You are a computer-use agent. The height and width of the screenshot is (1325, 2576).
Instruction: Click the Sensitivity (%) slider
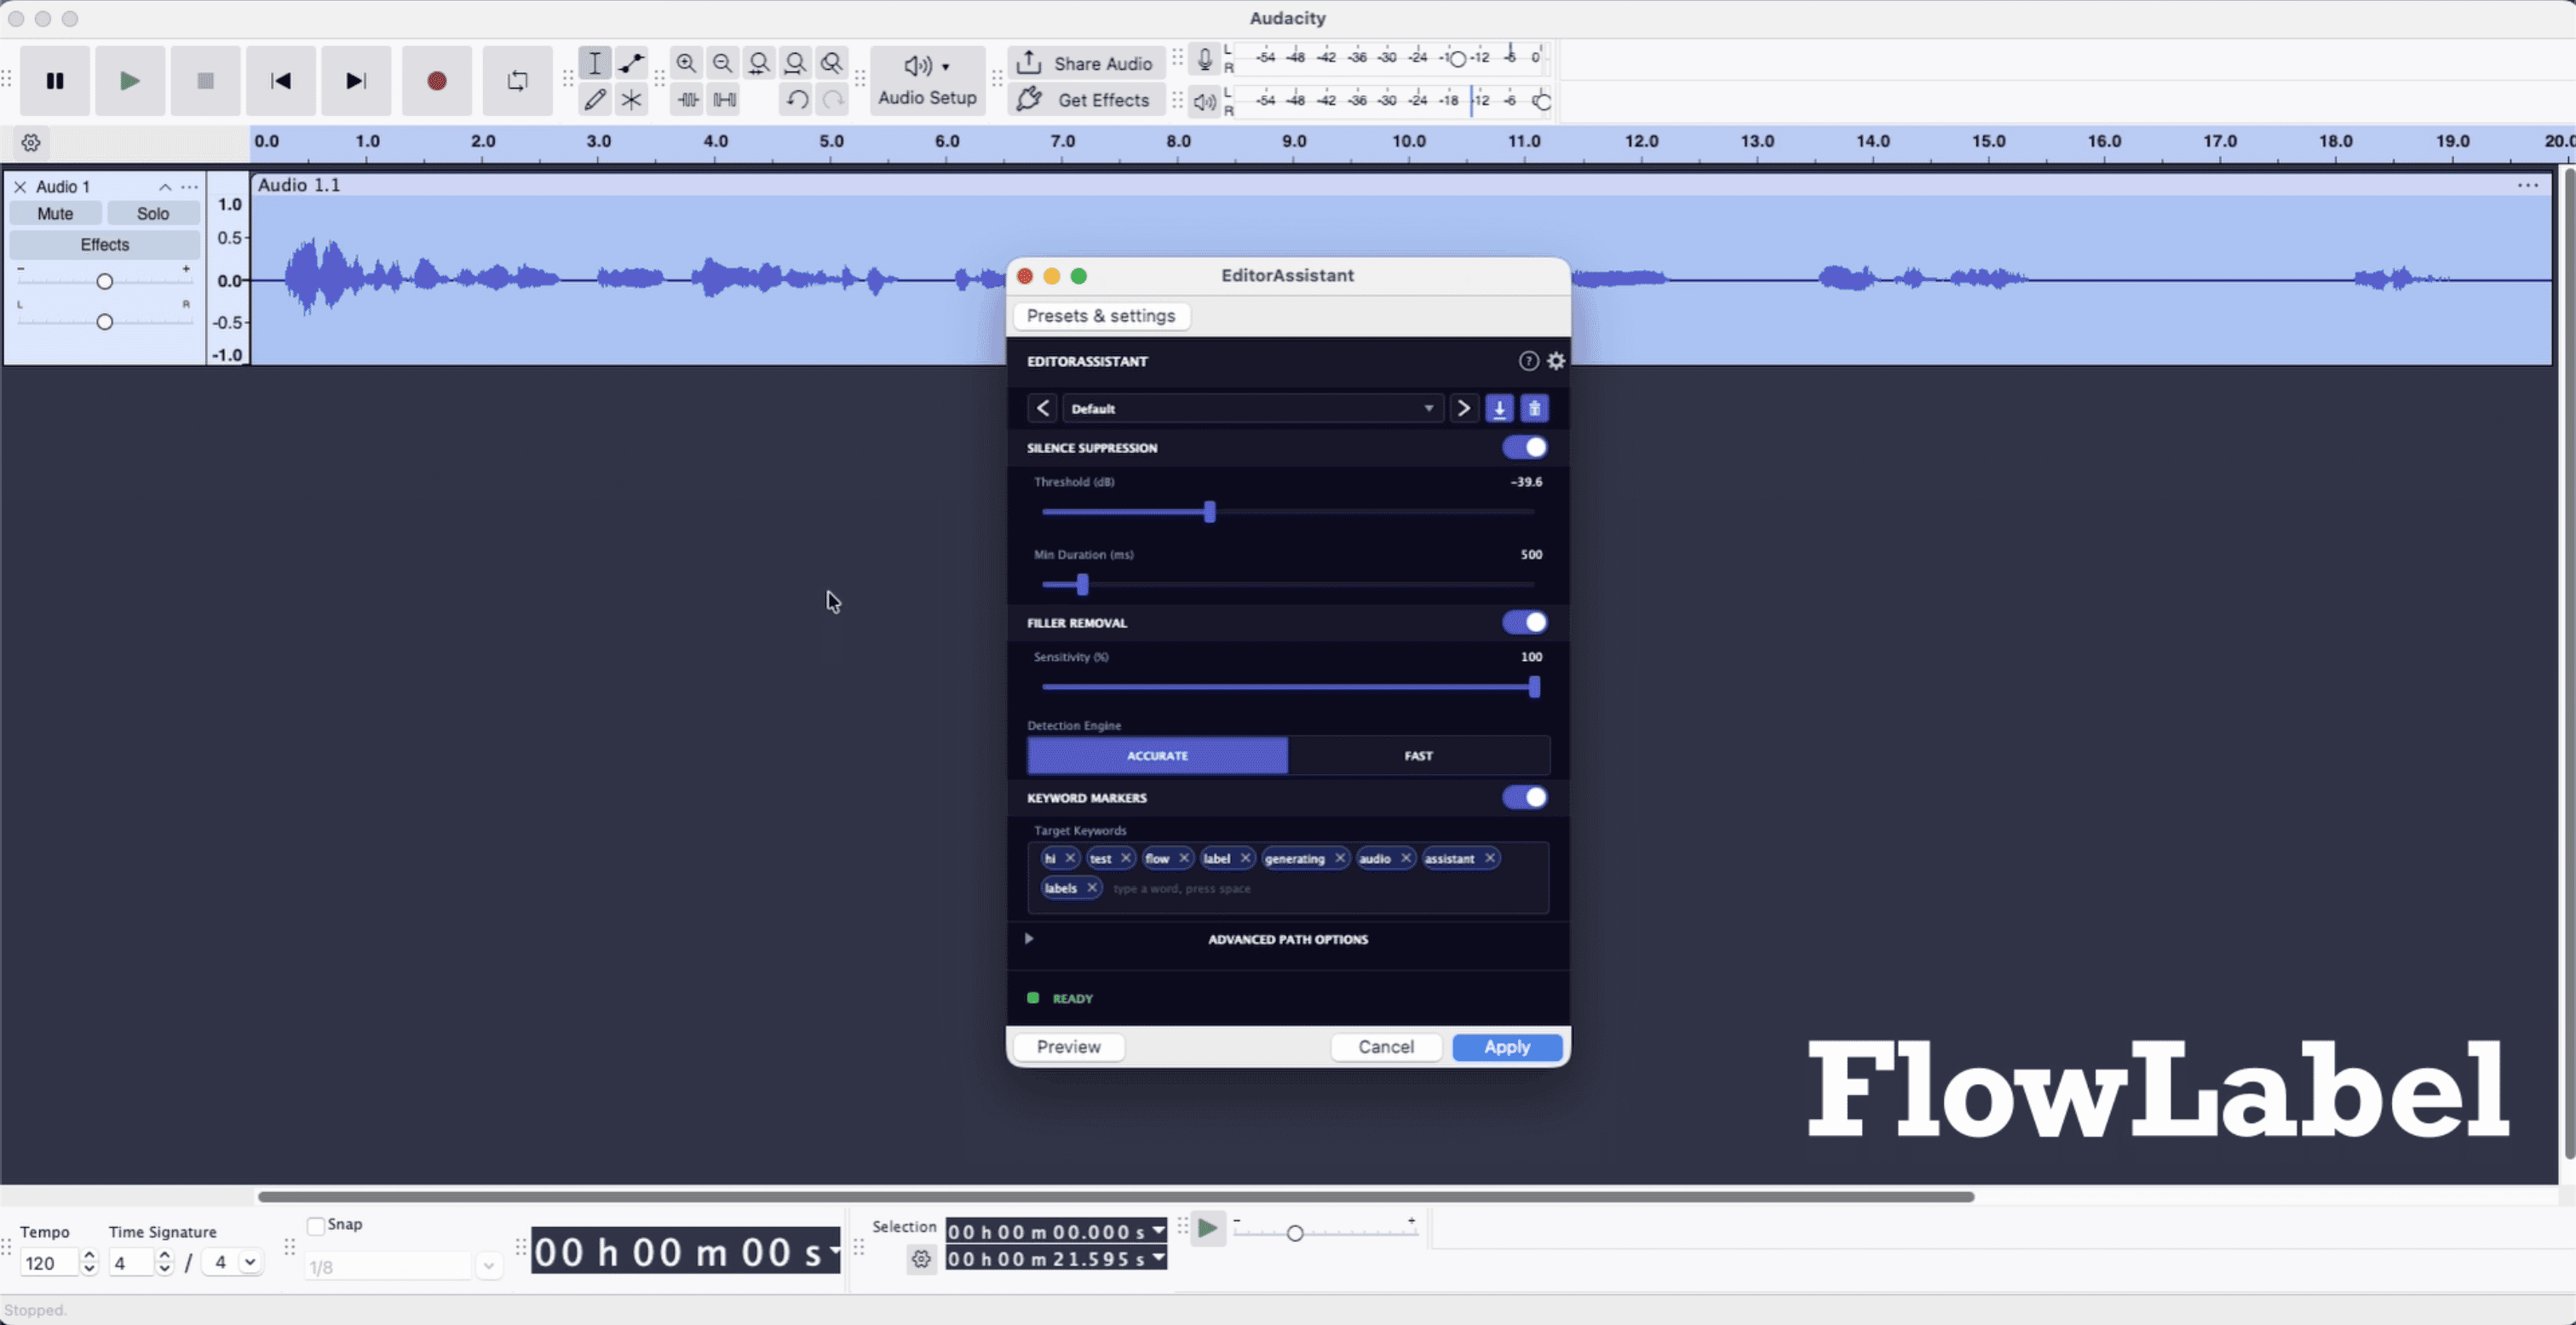pyautogui.click(x=1288, y=687)
